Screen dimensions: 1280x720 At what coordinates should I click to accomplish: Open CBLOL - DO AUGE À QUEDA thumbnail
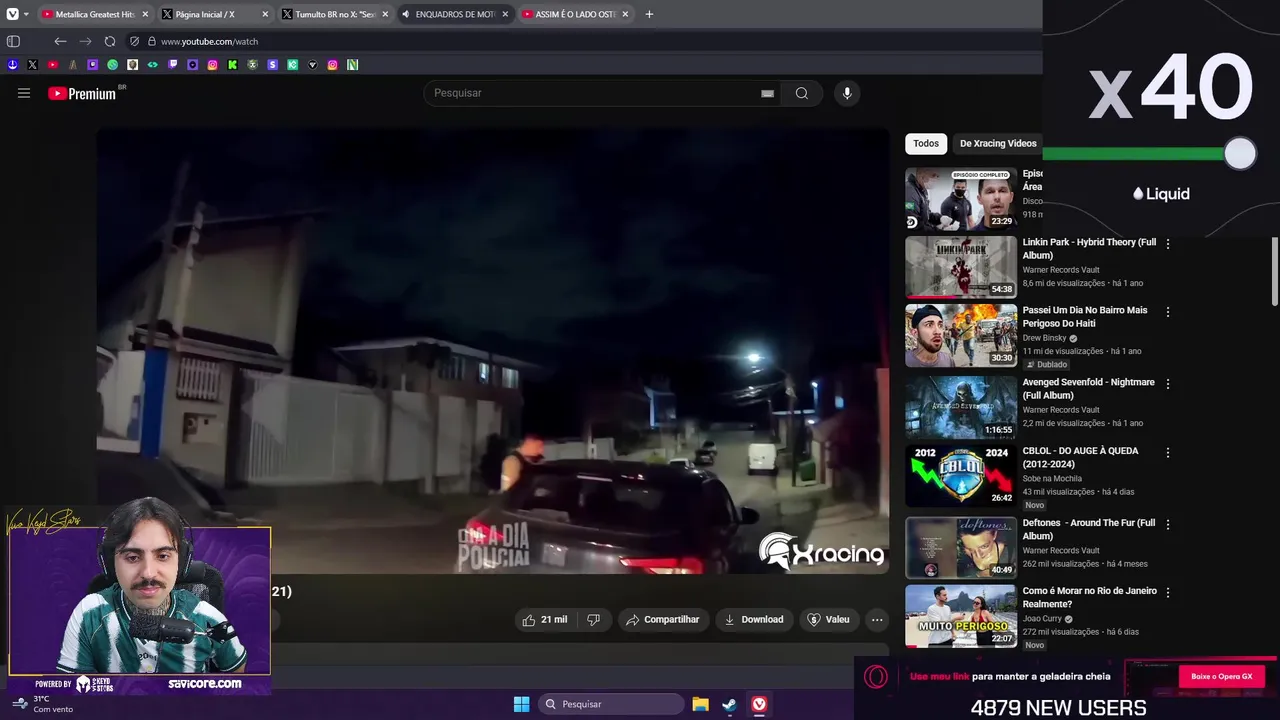[x=961, y=474]
